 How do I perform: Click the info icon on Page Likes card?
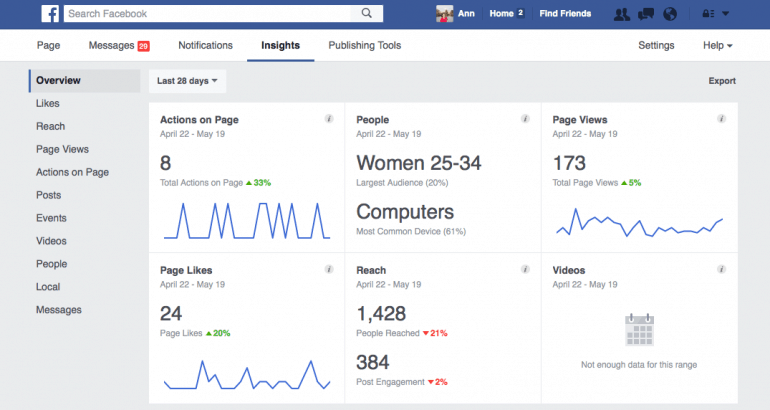(x=329, y=269)
